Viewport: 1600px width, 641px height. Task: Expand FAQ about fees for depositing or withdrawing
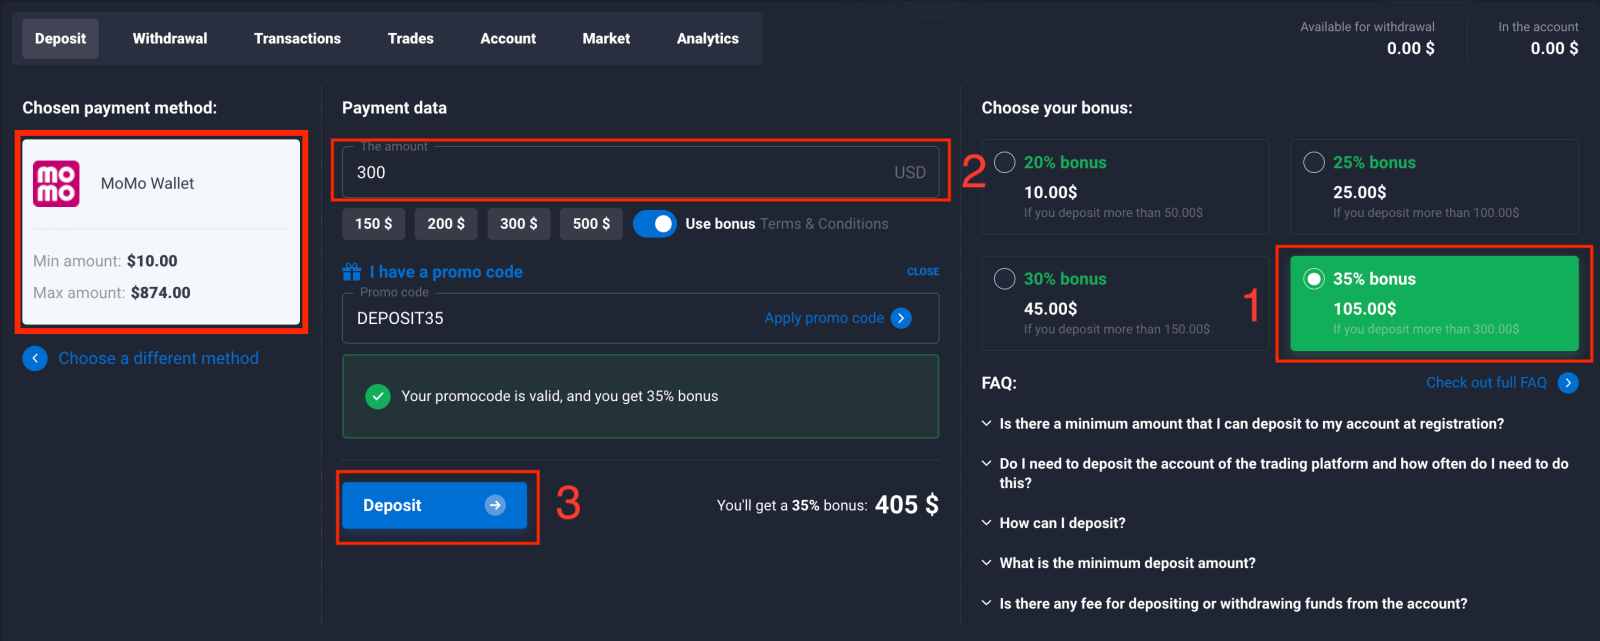(x=1233, y=604)
